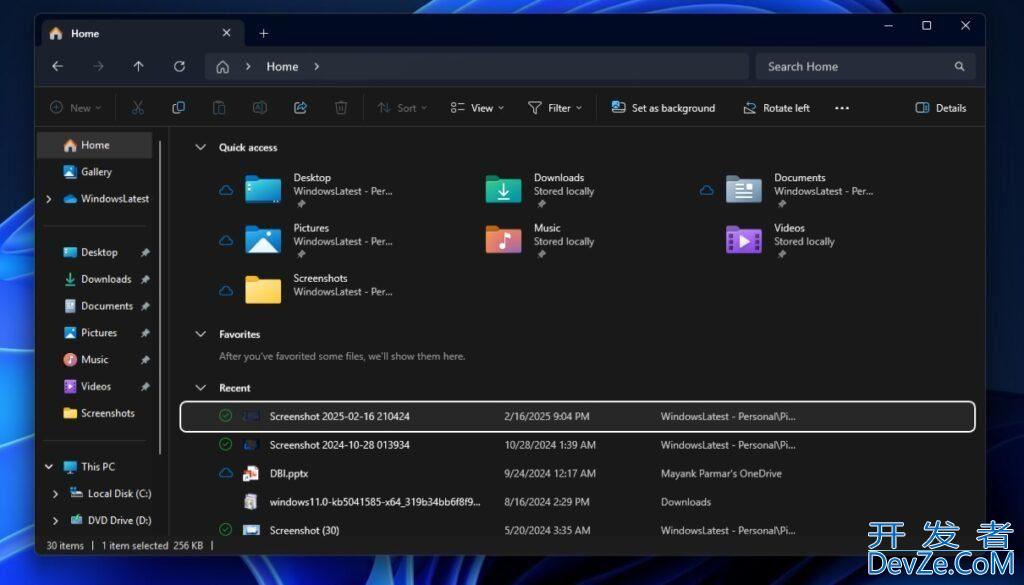Open the Filter dropdown menu
1024x585 pixels.
click(554, 108)
